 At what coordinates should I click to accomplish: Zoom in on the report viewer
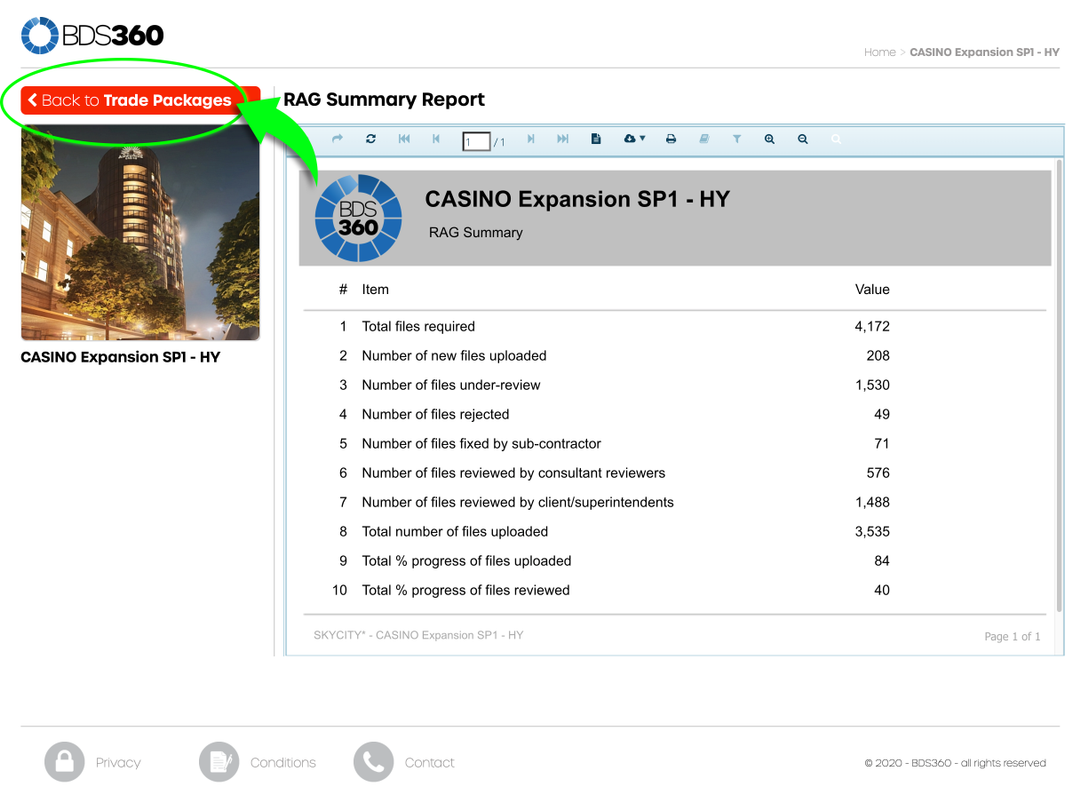pos(769,140)
